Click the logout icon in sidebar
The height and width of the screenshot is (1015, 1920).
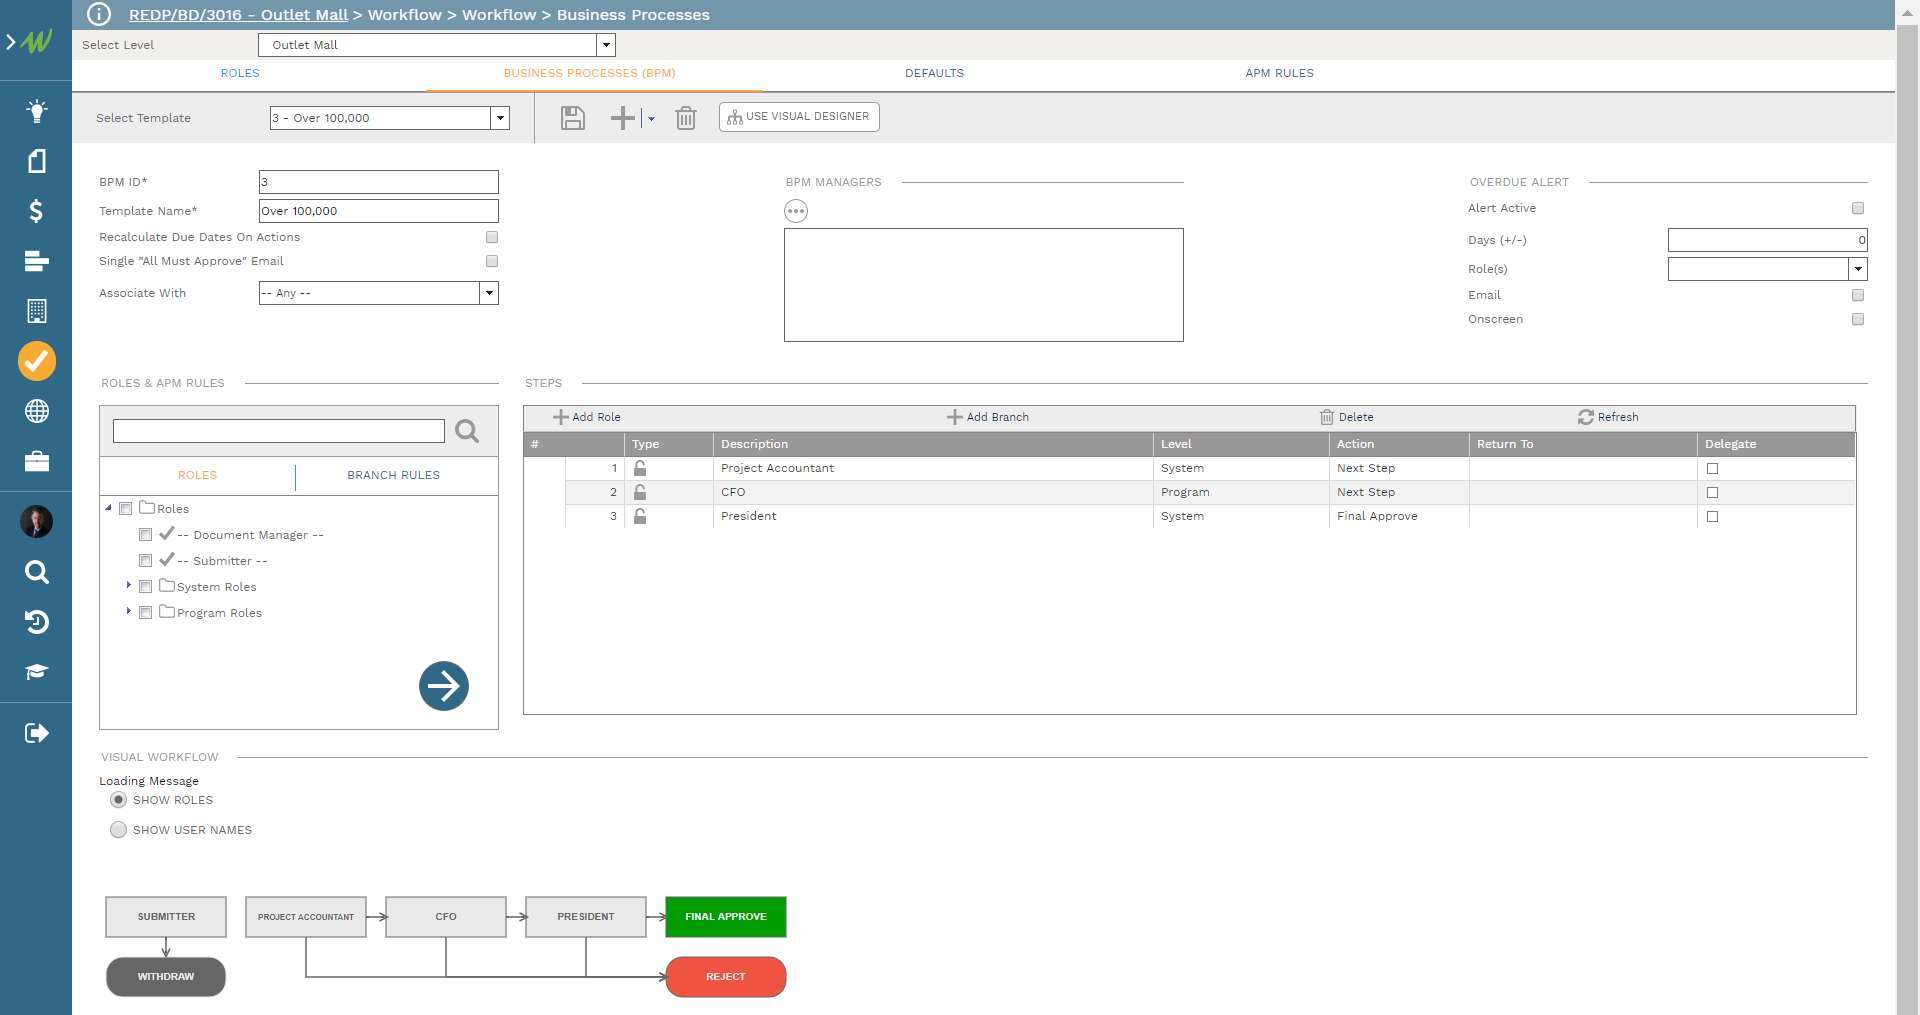point(36,733)
